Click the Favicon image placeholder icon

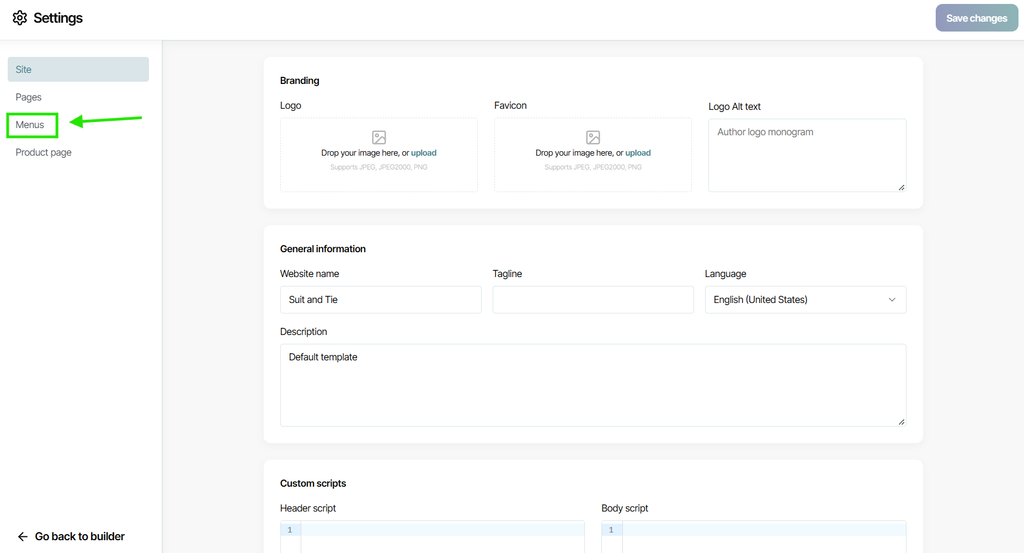pyautogui.click(x=593, y=137)
